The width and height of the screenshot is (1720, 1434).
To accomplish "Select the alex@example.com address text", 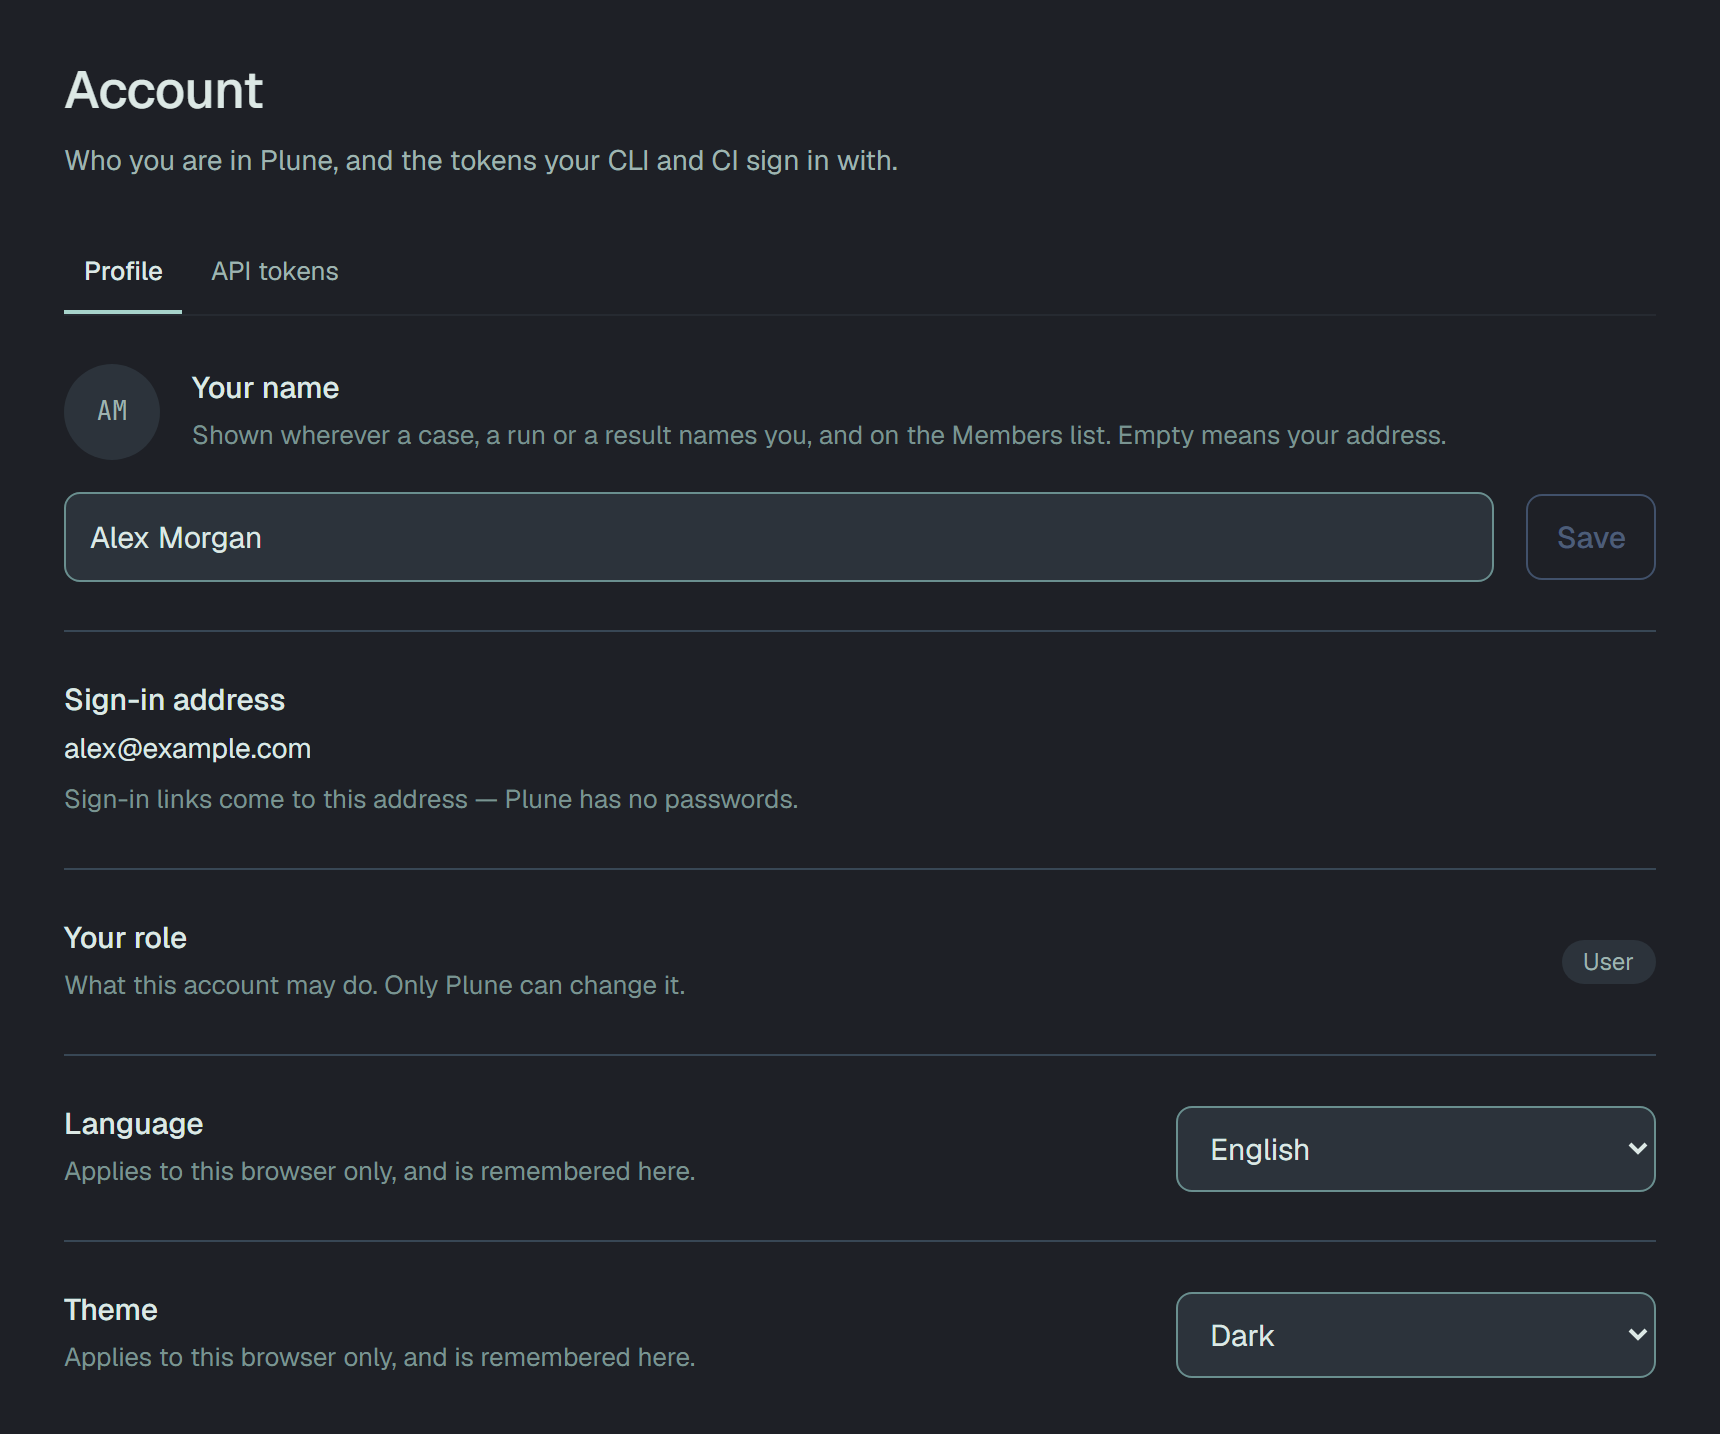I will tap(188, 749).
